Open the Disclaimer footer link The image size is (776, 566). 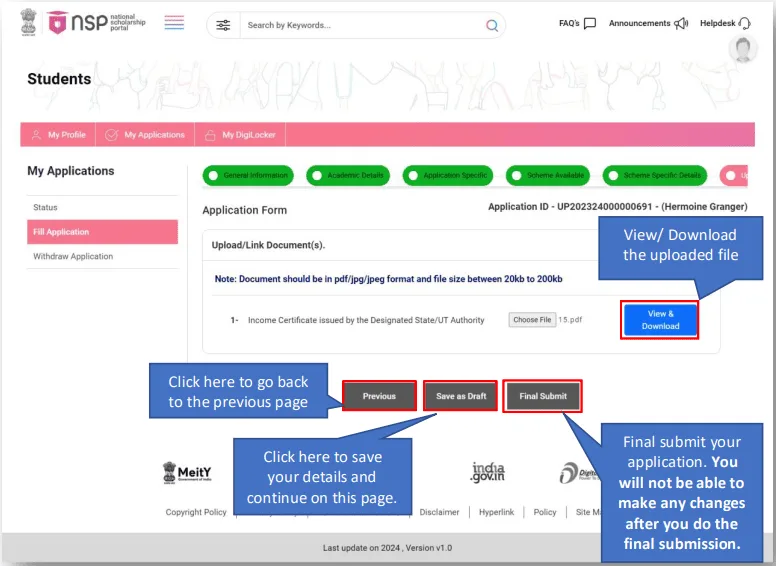click(x=439, y=512)
